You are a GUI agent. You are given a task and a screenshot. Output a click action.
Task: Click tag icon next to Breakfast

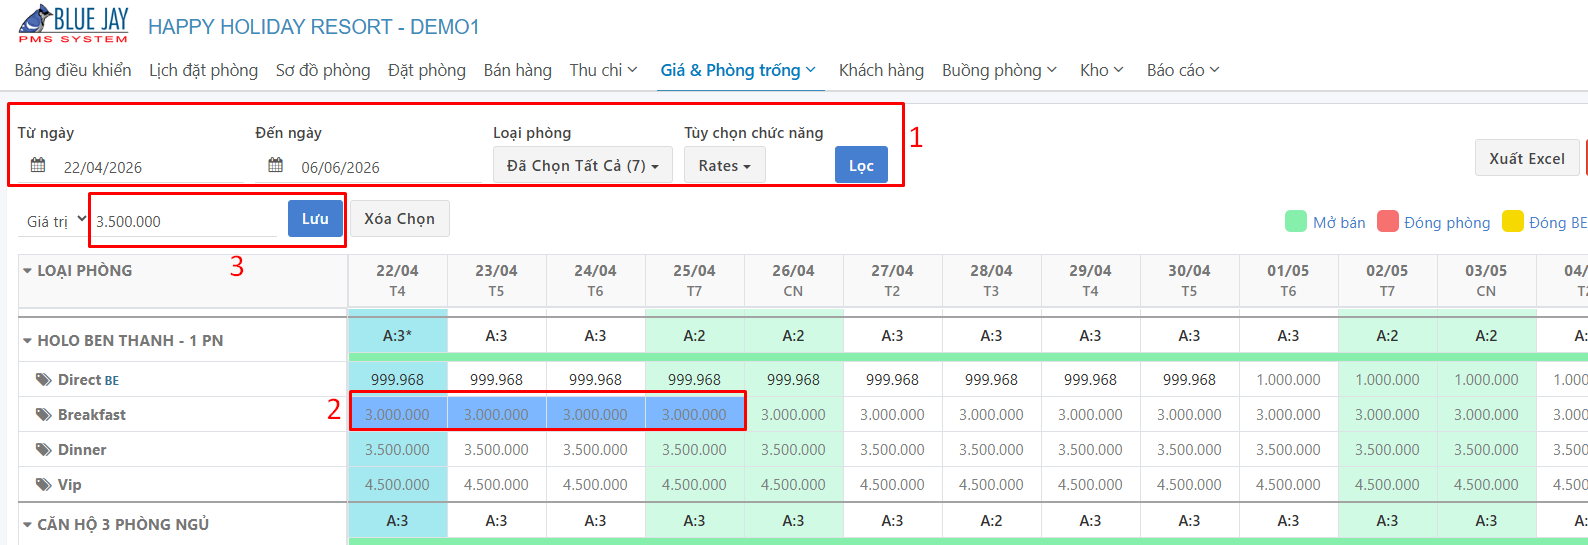43,414
